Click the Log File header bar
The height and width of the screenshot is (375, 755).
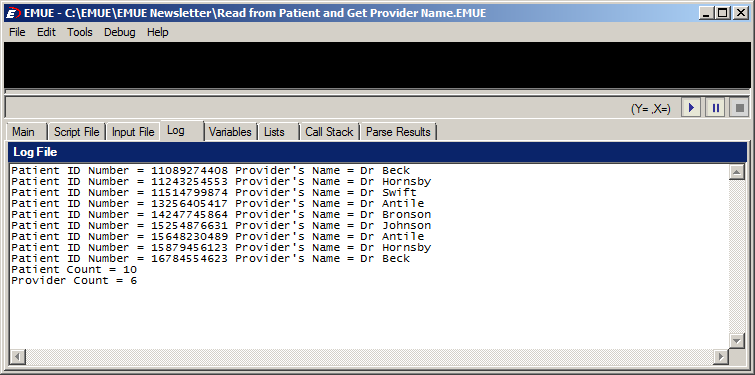(x=378, y=152)
